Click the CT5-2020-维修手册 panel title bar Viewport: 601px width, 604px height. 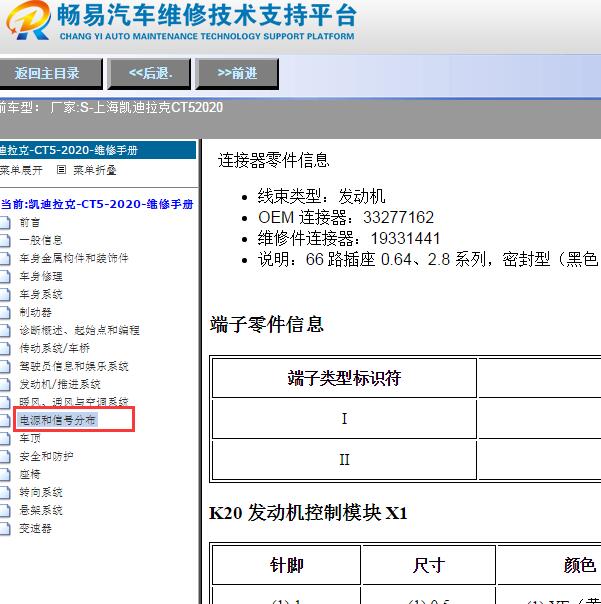(98, 150)
